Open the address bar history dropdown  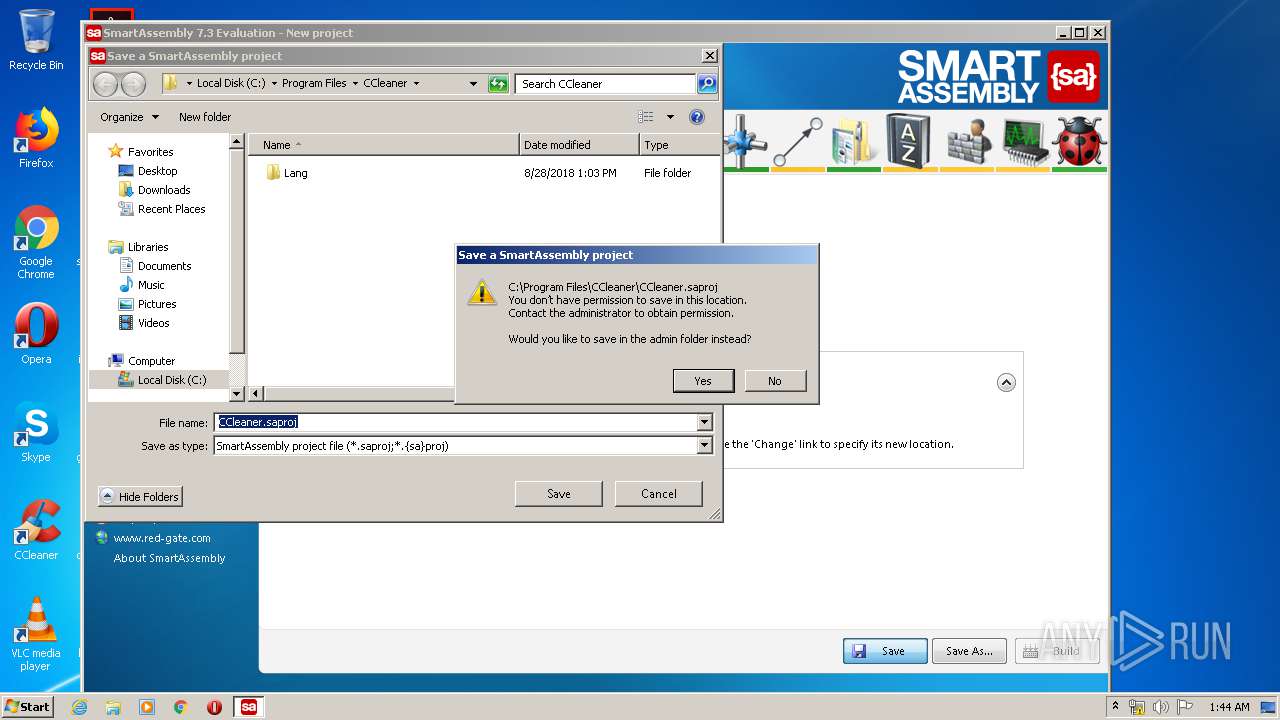[473, 84]
